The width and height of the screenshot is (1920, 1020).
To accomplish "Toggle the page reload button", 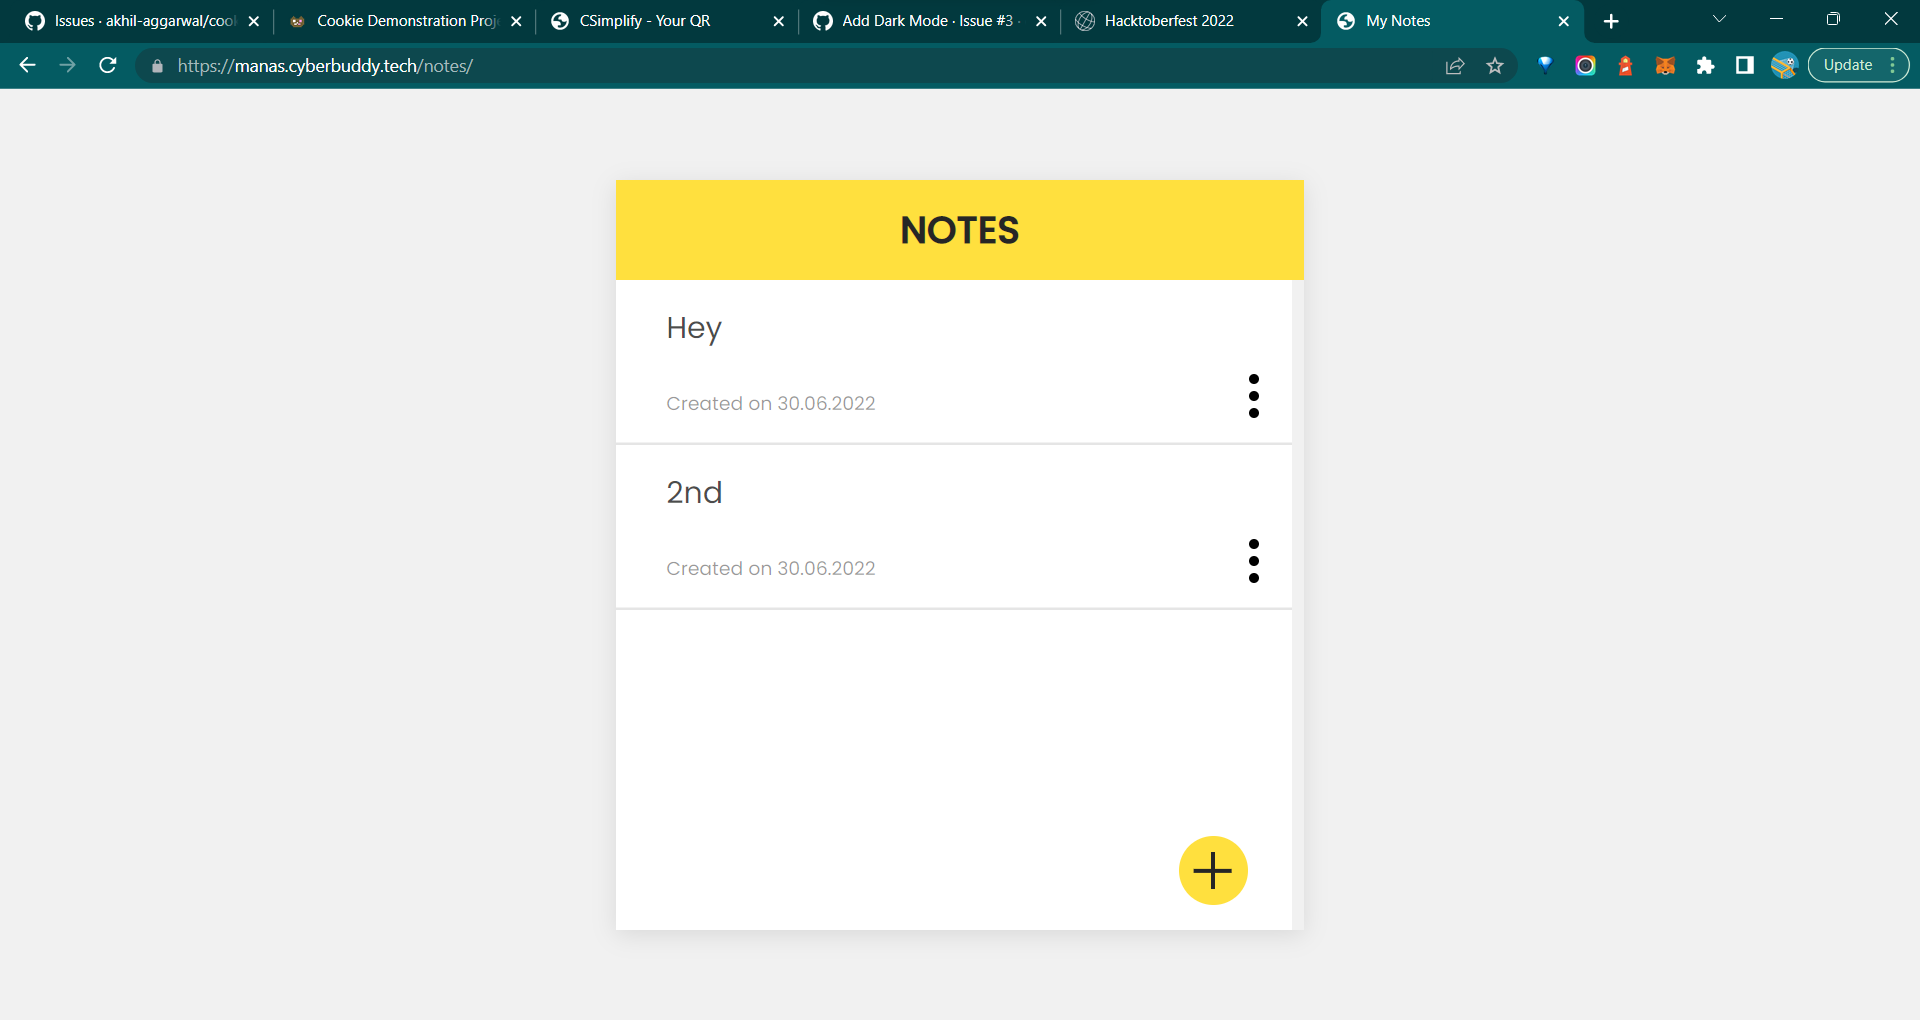I will tap(107, 65).
